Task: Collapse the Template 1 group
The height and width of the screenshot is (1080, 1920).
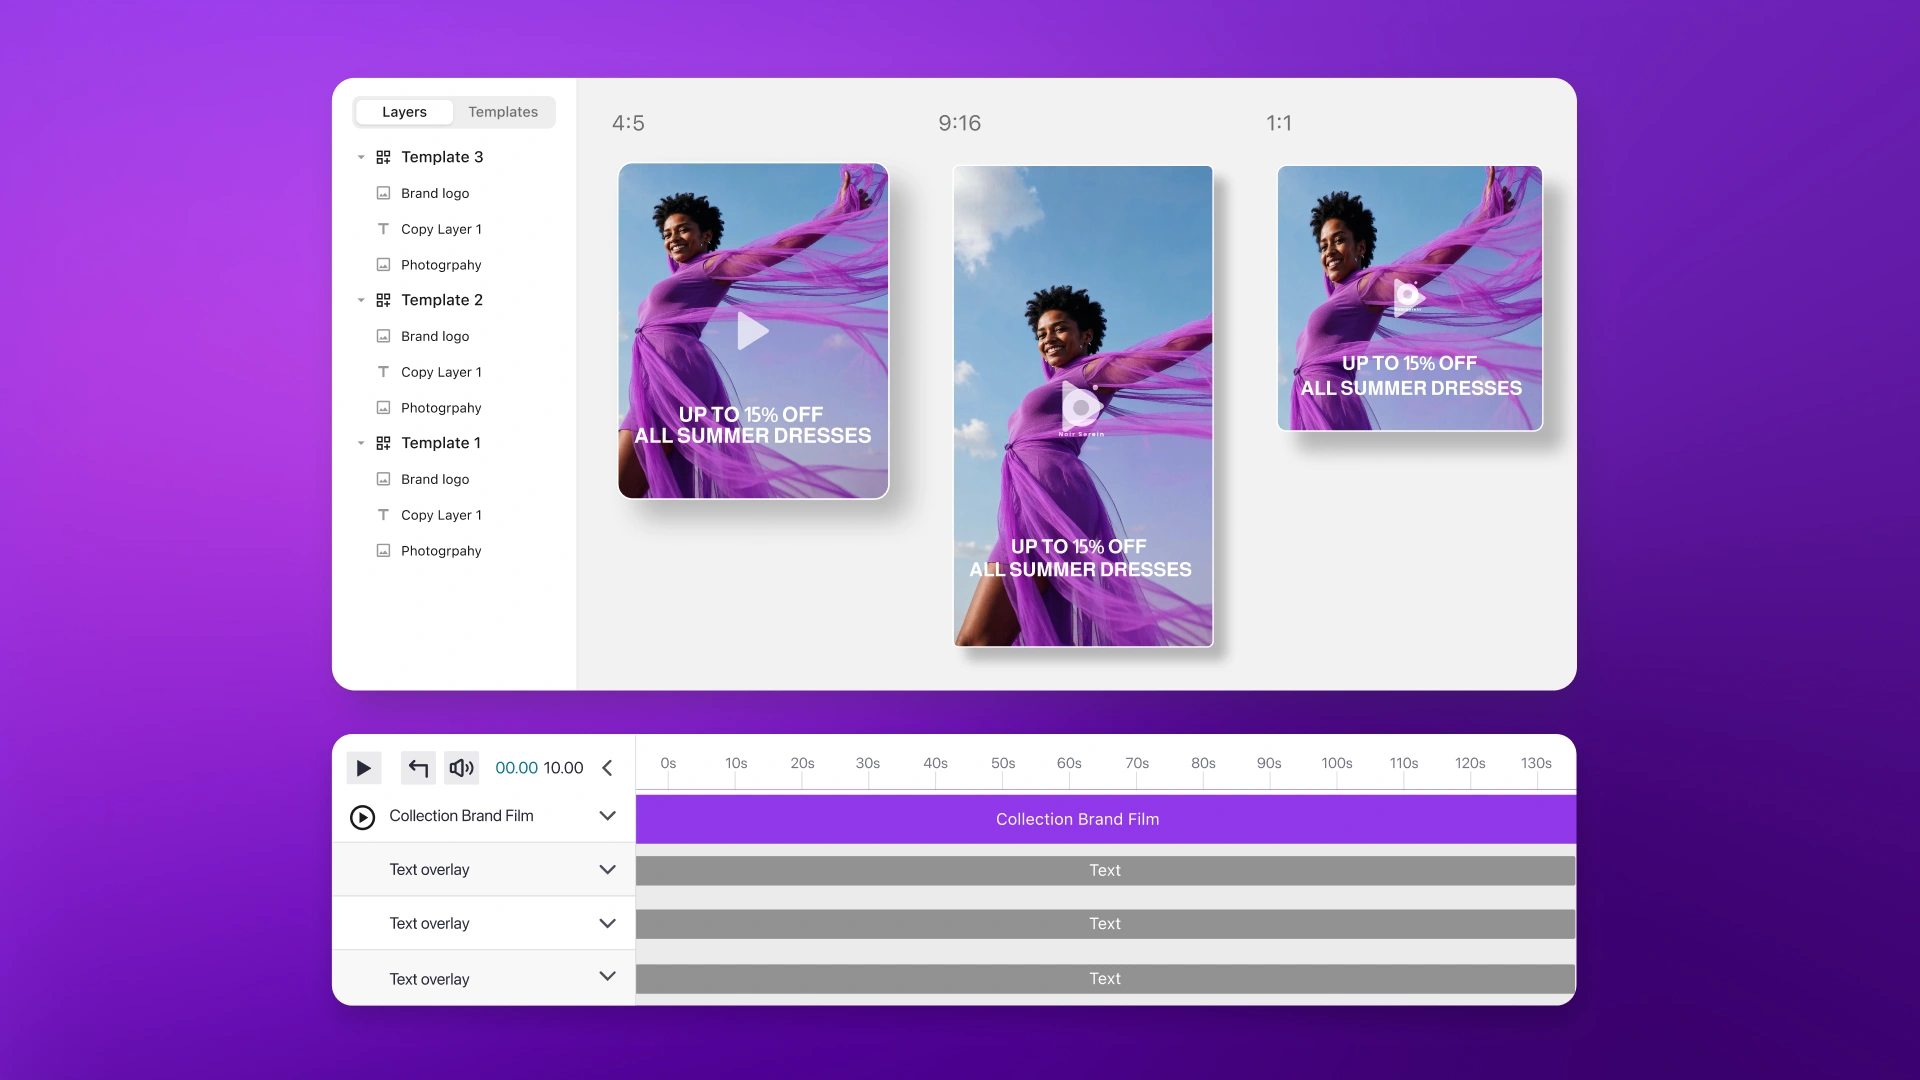Action: point(361,443)
